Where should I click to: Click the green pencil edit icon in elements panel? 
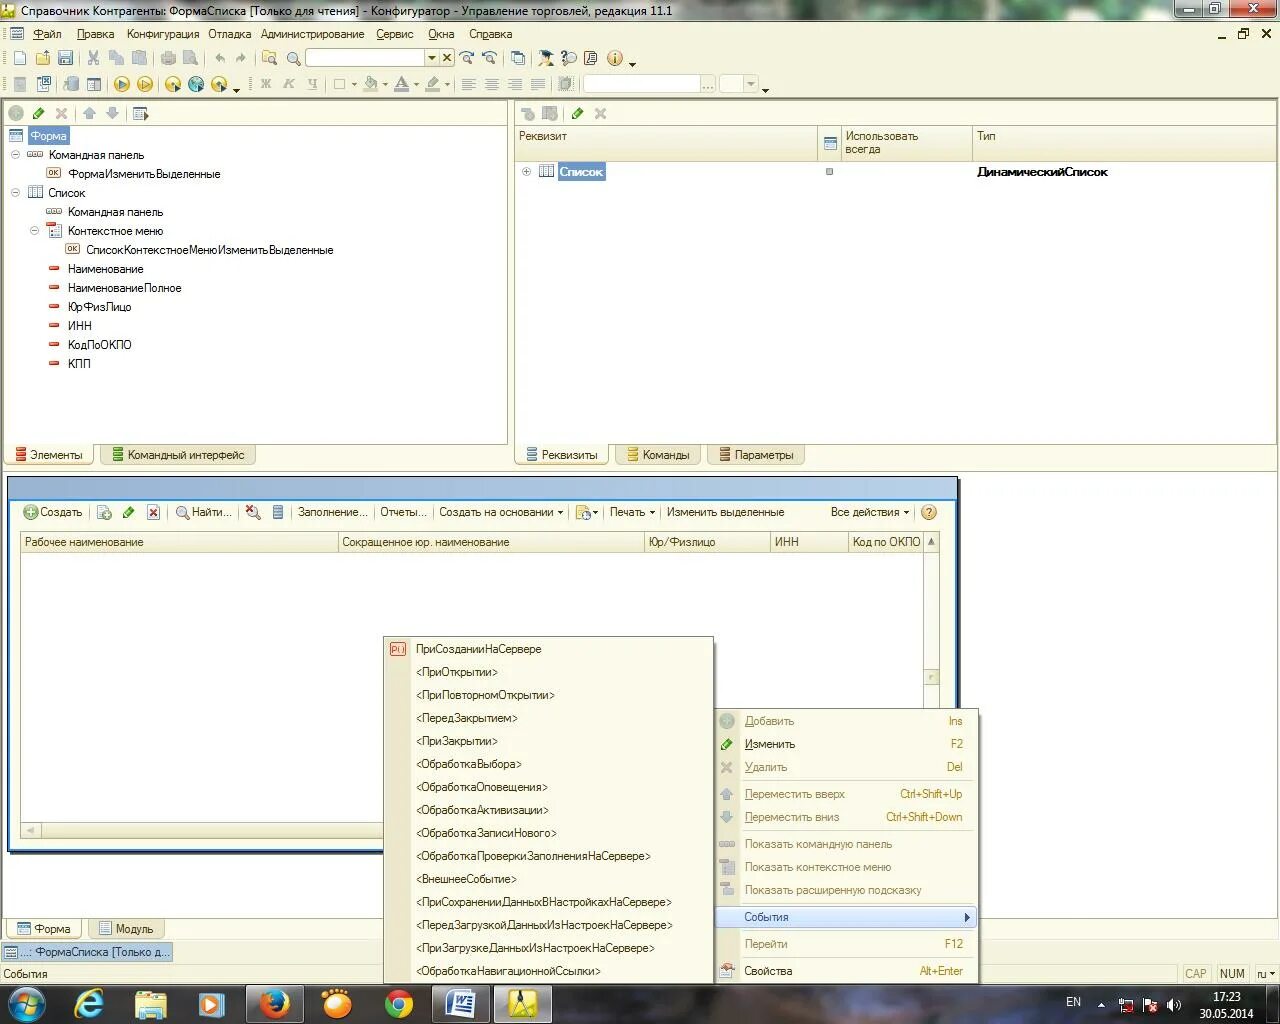39,113
